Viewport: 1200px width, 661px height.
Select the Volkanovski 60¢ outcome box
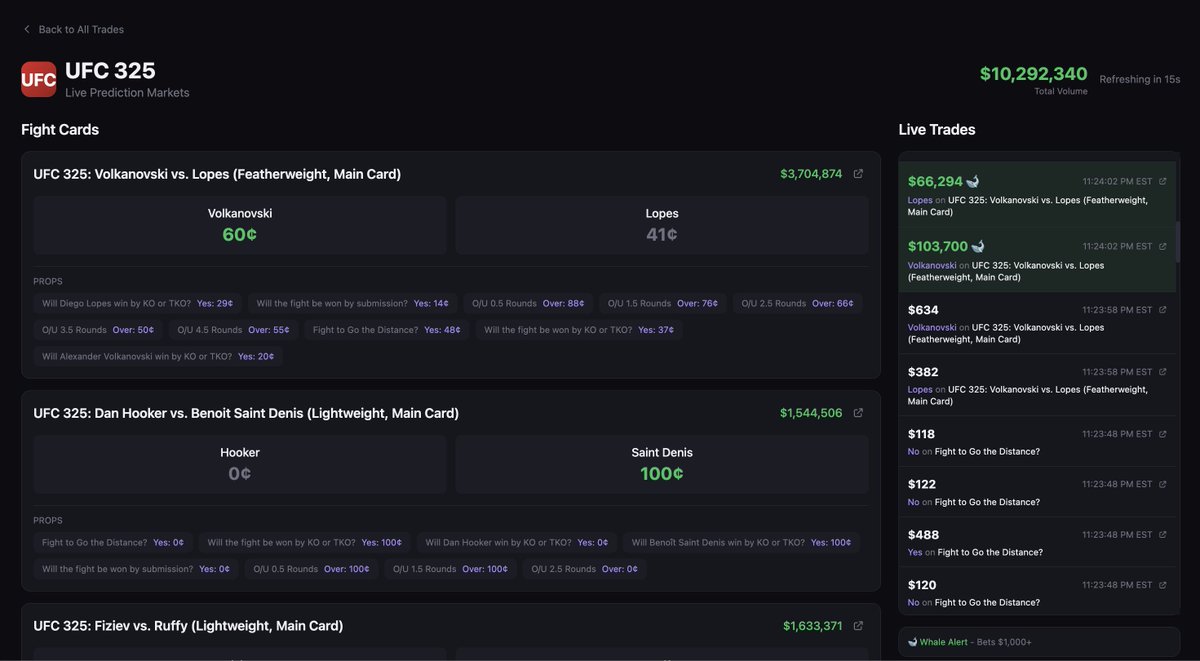coord(240,225)
